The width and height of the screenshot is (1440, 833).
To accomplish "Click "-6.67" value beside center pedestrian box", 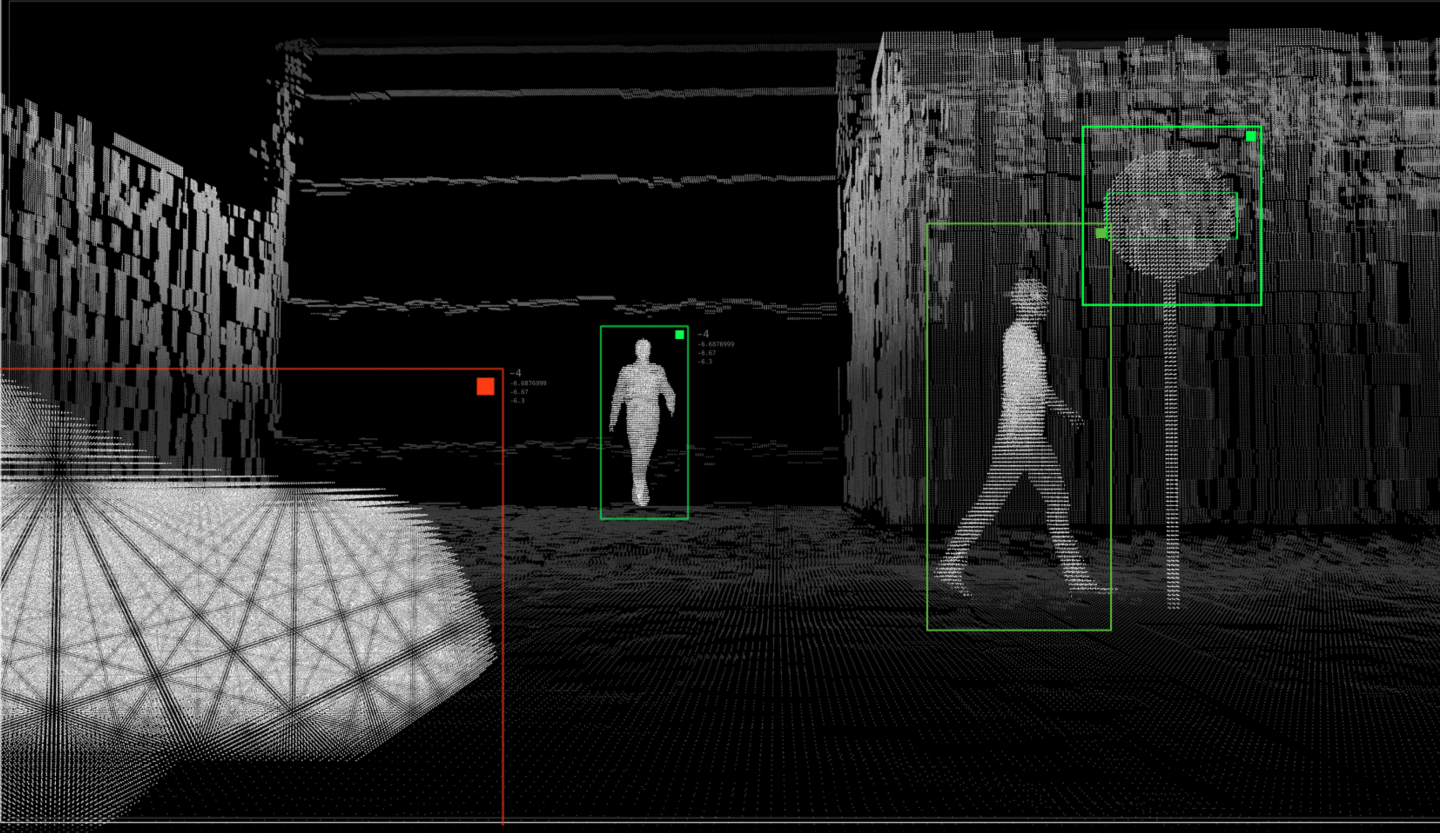I will 706,353.
